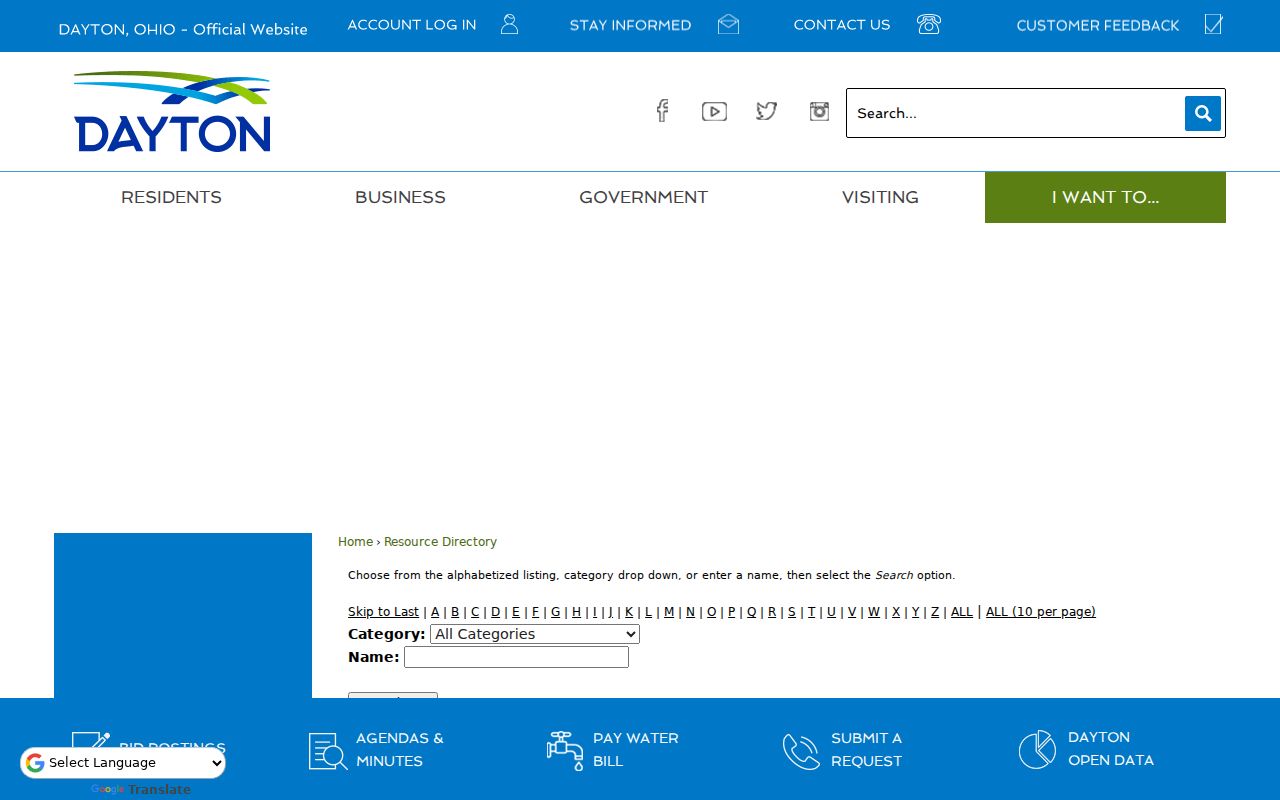This screenshot has height=800, width=1280.
Task: Open the Visiting menu
Action: point(880,197)
